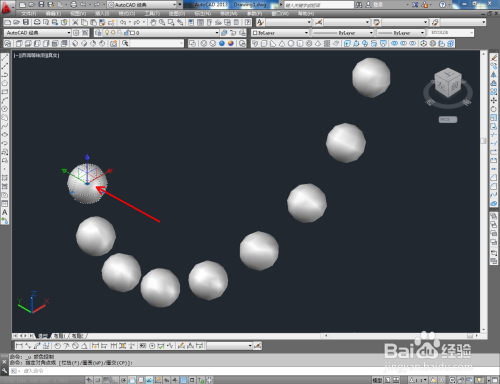The image size is (500, 384).
Task: Select the blue Realistic visual style sphere icon
Action: click(x=222, y=43)
